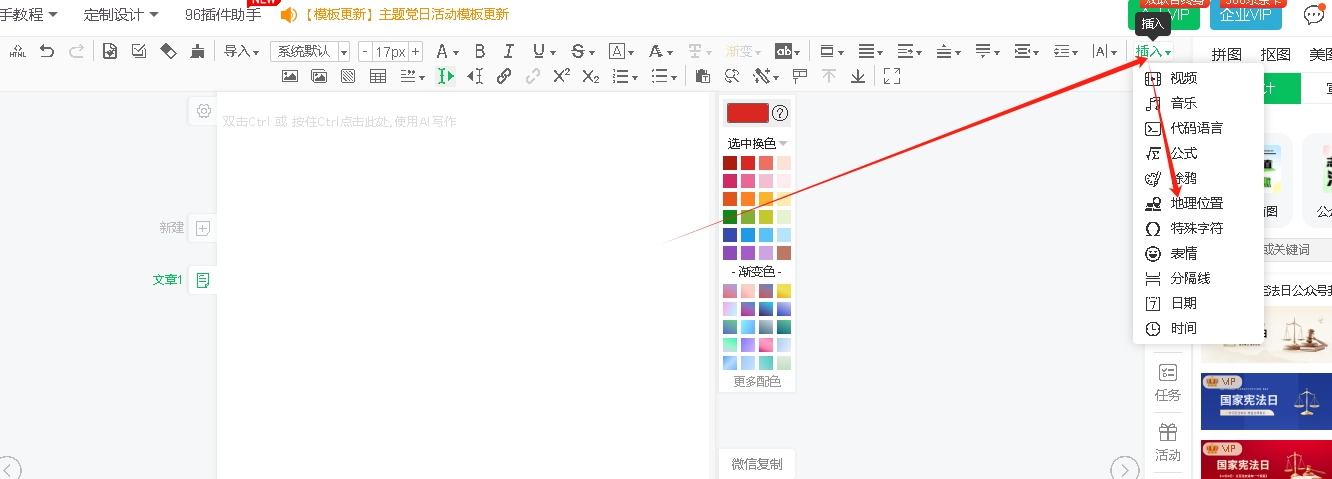Click the format painter brush icon

pyautogui.click(x=197, y=51)
